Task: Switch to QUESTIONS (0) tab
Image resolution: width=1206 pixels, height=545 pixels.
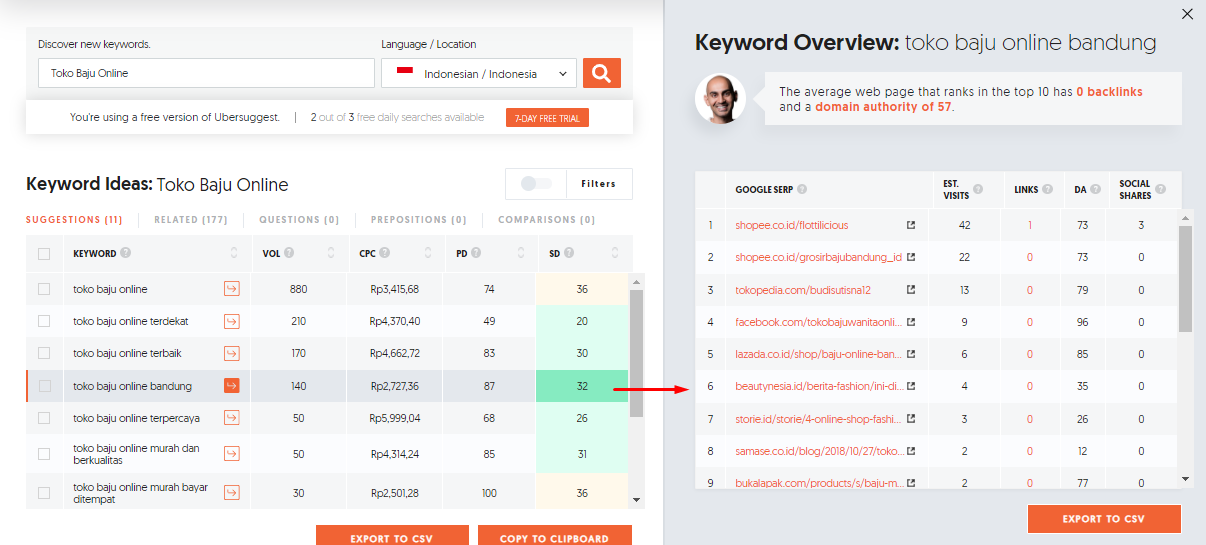Action: [x=299, y=220]
